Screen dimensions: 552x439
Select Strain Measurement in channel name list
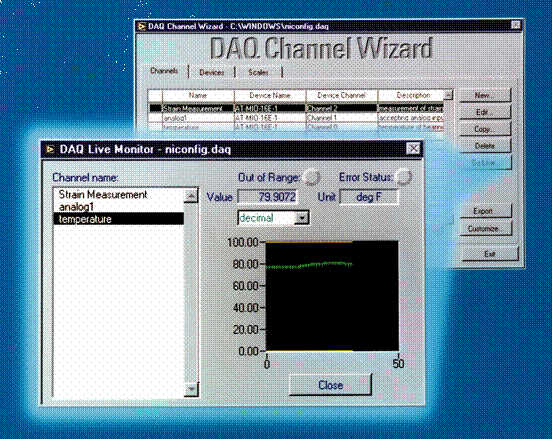coord(103,195)
